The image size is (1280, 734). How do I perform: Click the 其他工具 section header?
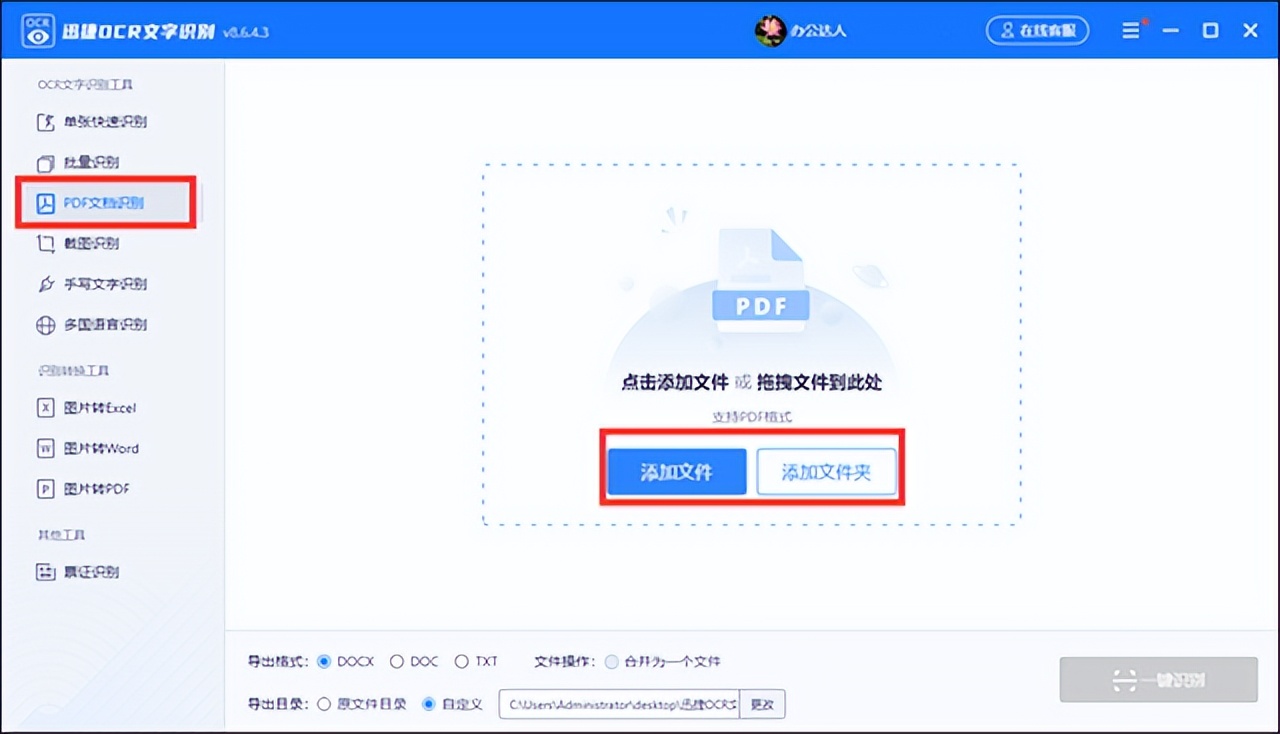coord(62,535)
